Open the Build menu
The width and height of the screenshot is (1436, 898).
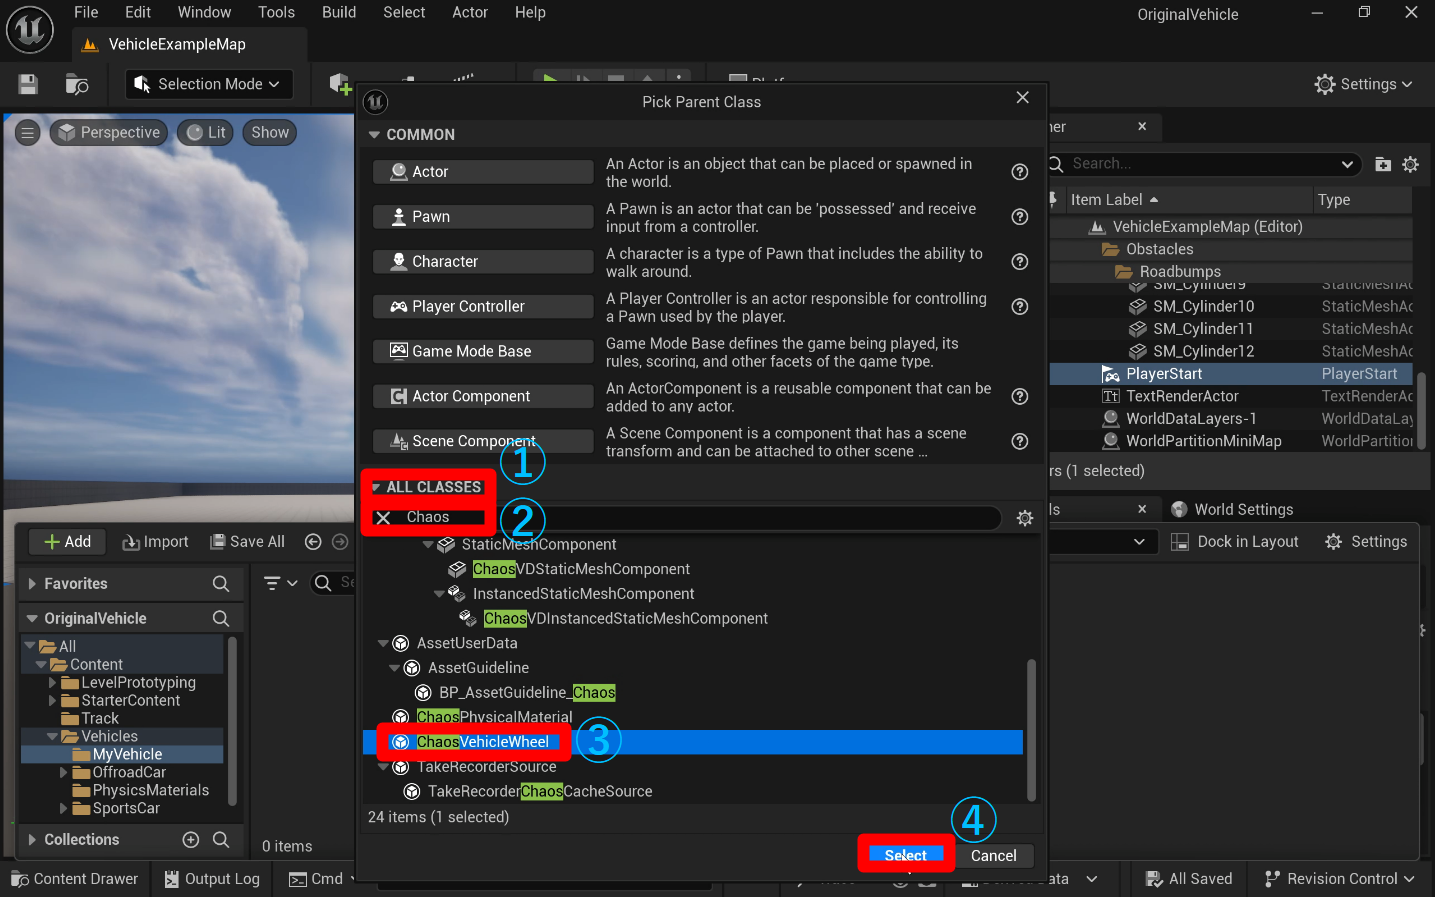click(339, 12)
